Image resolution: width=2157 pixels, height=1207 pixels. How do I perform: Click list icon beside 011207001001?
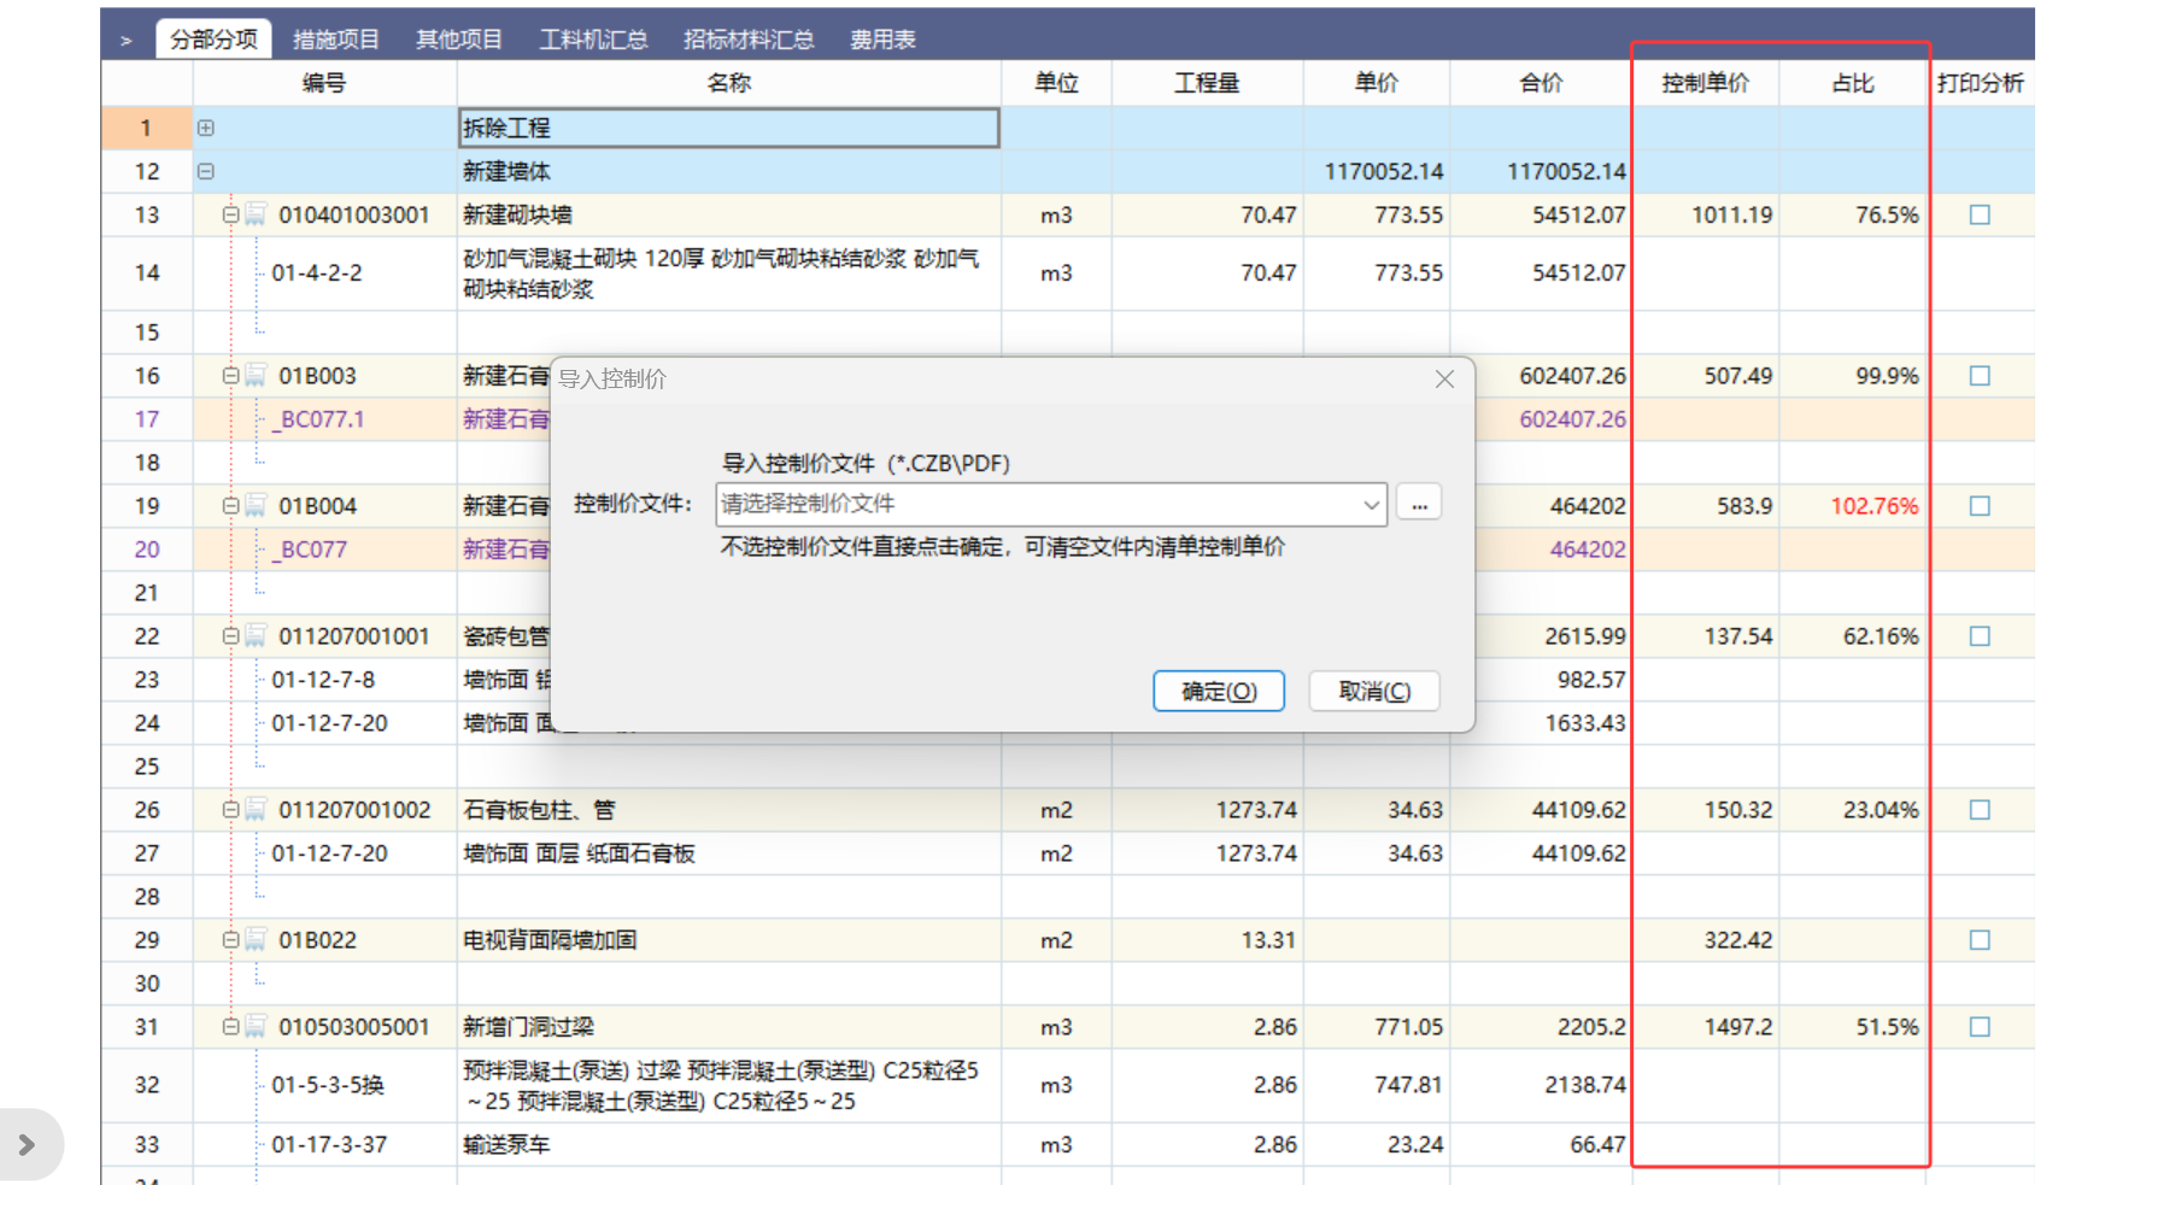(x=256, y=635)
